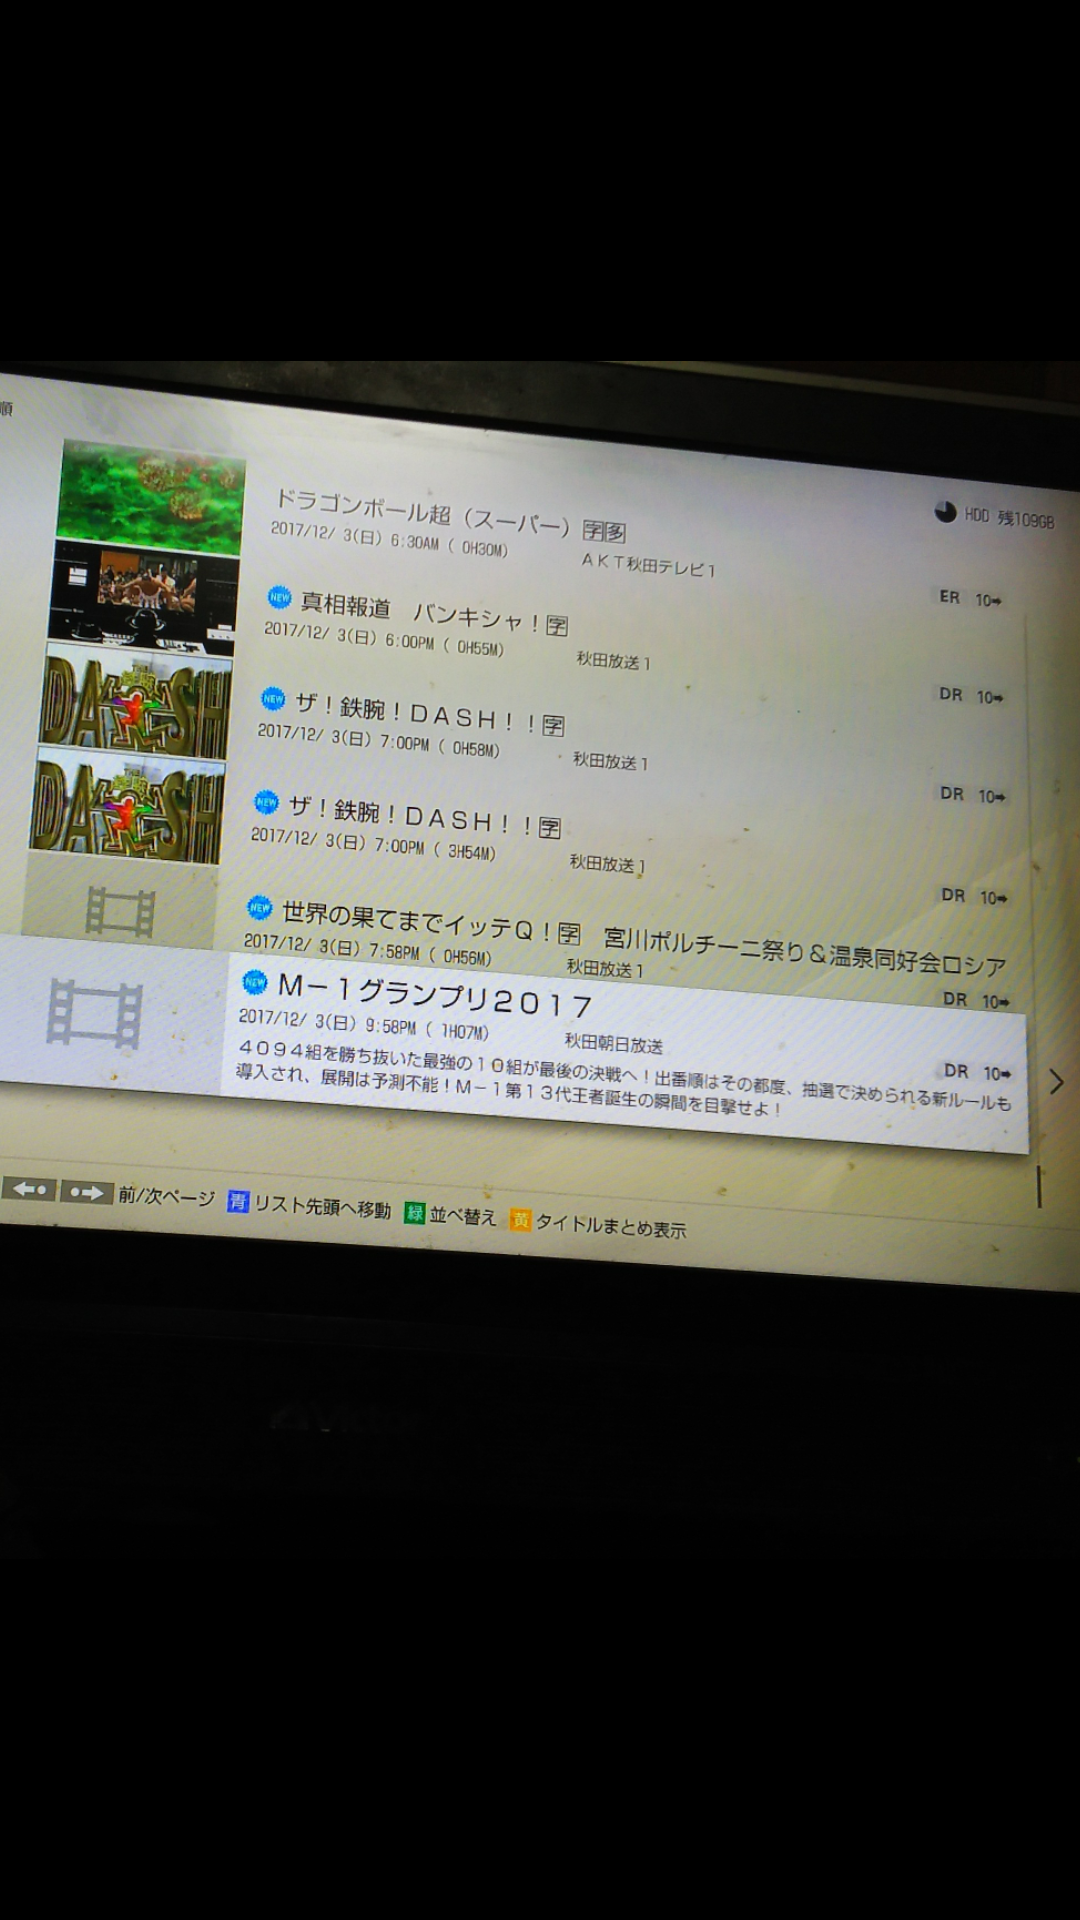The height and width of the screenshot is (1920, 1080).
Task: Click the list scrollbar on right edge
Action: click(x=1039, y=1186)
